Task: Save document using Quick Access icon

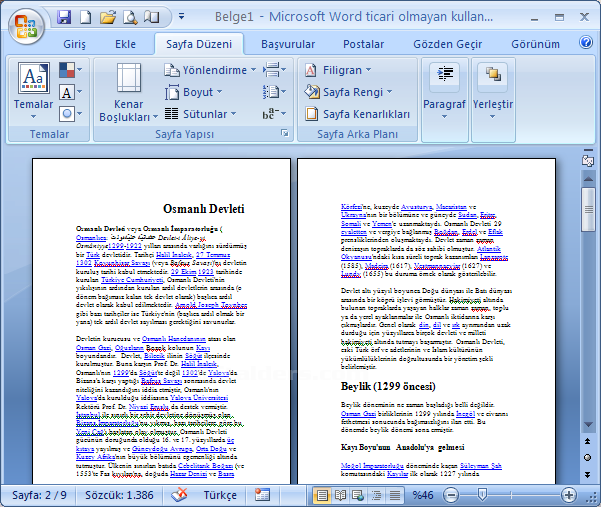Action: (x=64, y=17)
